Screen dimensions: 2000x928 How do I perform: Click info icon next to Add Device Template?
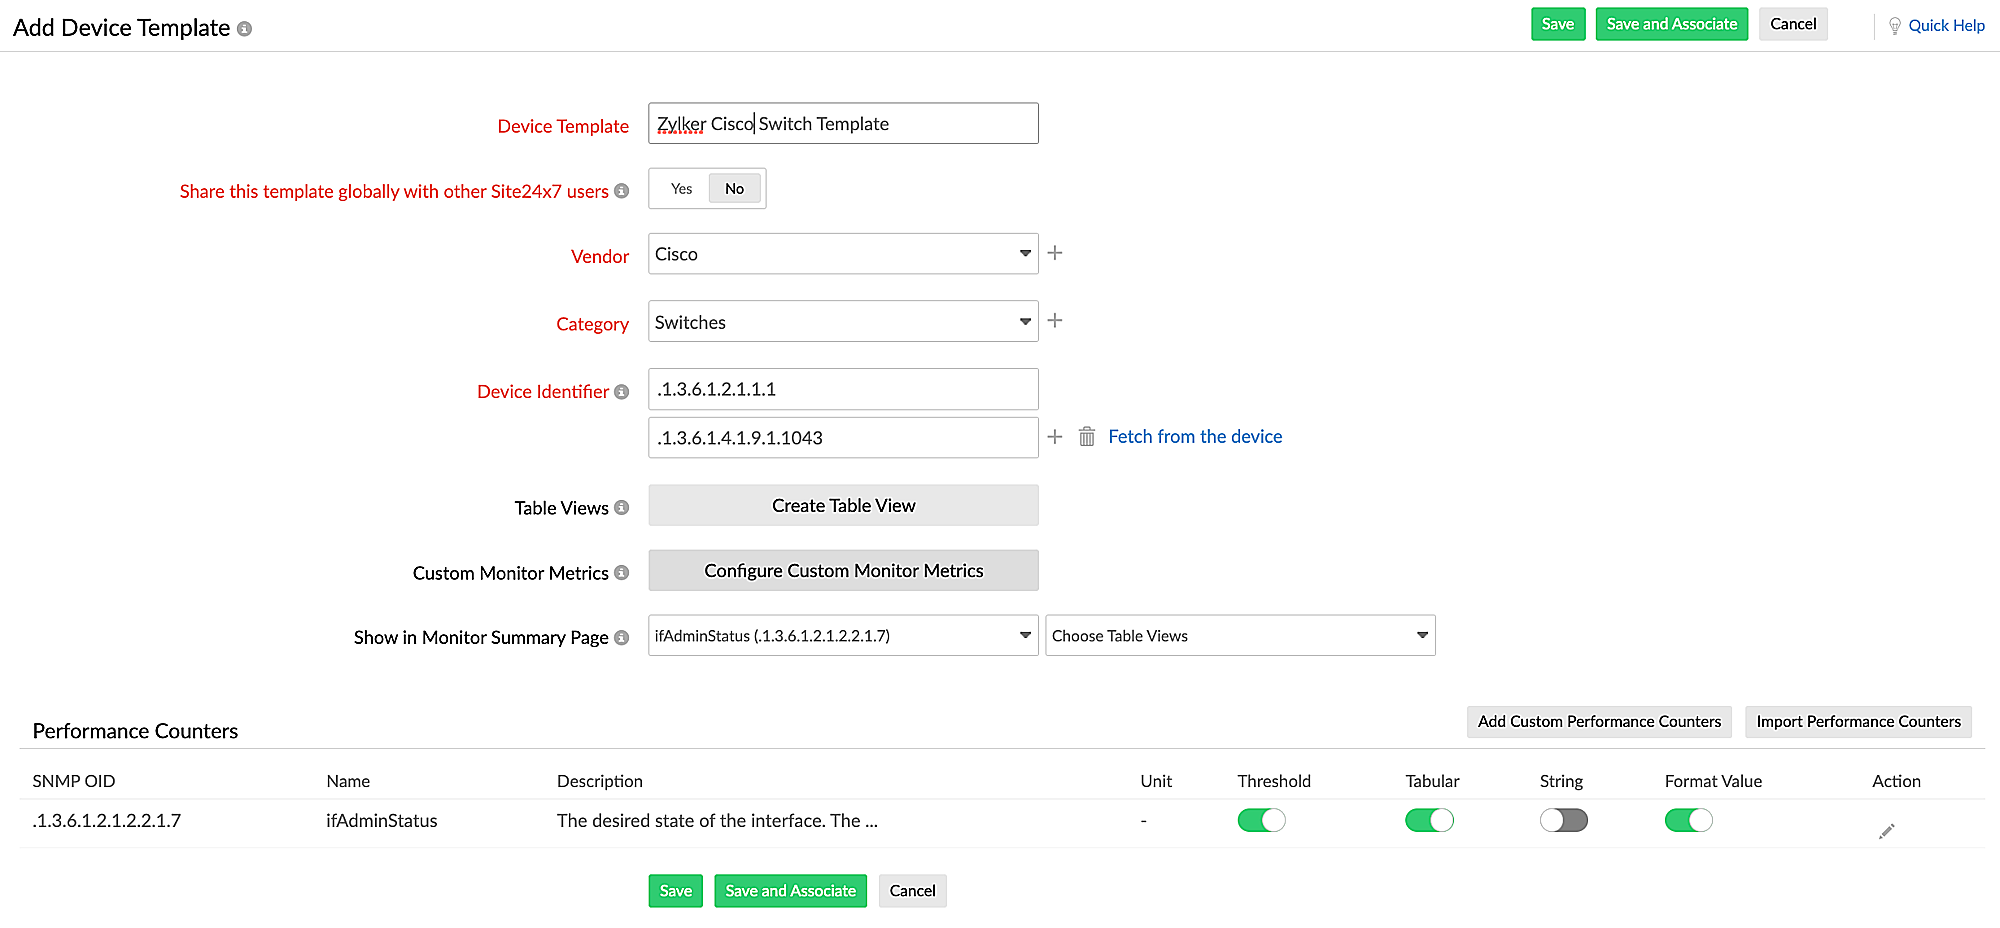pyautogui.click(x=244, y=29)
